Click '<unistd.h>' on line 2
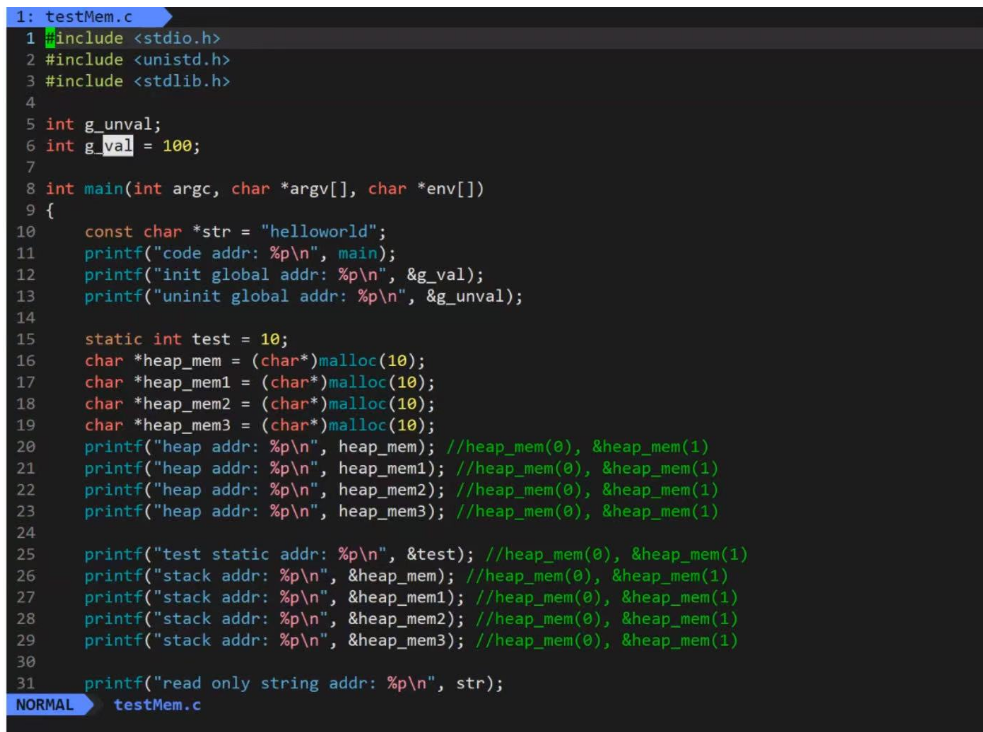The width and height of the screenshot is (983, 732). pyautogui.click(x=182, y=60)
